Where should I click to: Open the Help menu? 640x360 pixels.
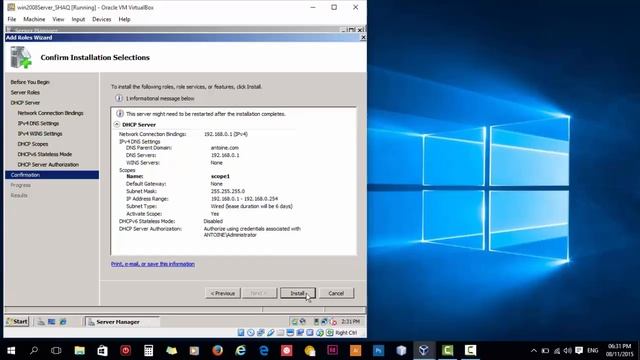pos(124,19)
